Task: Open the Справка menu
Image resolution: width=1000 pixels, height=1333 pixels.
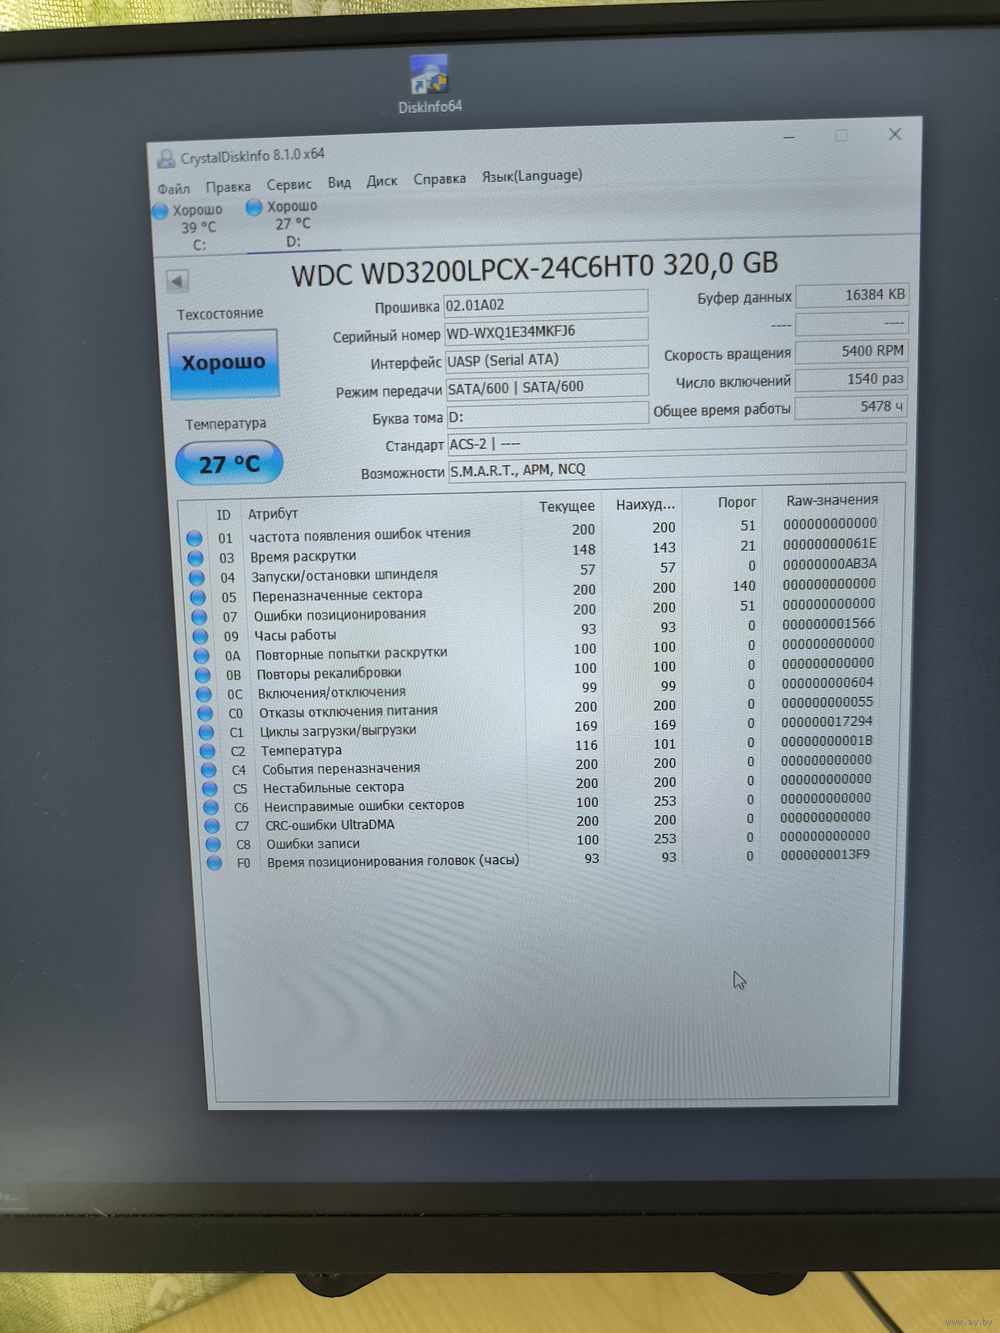Action: tap(440, 179)
